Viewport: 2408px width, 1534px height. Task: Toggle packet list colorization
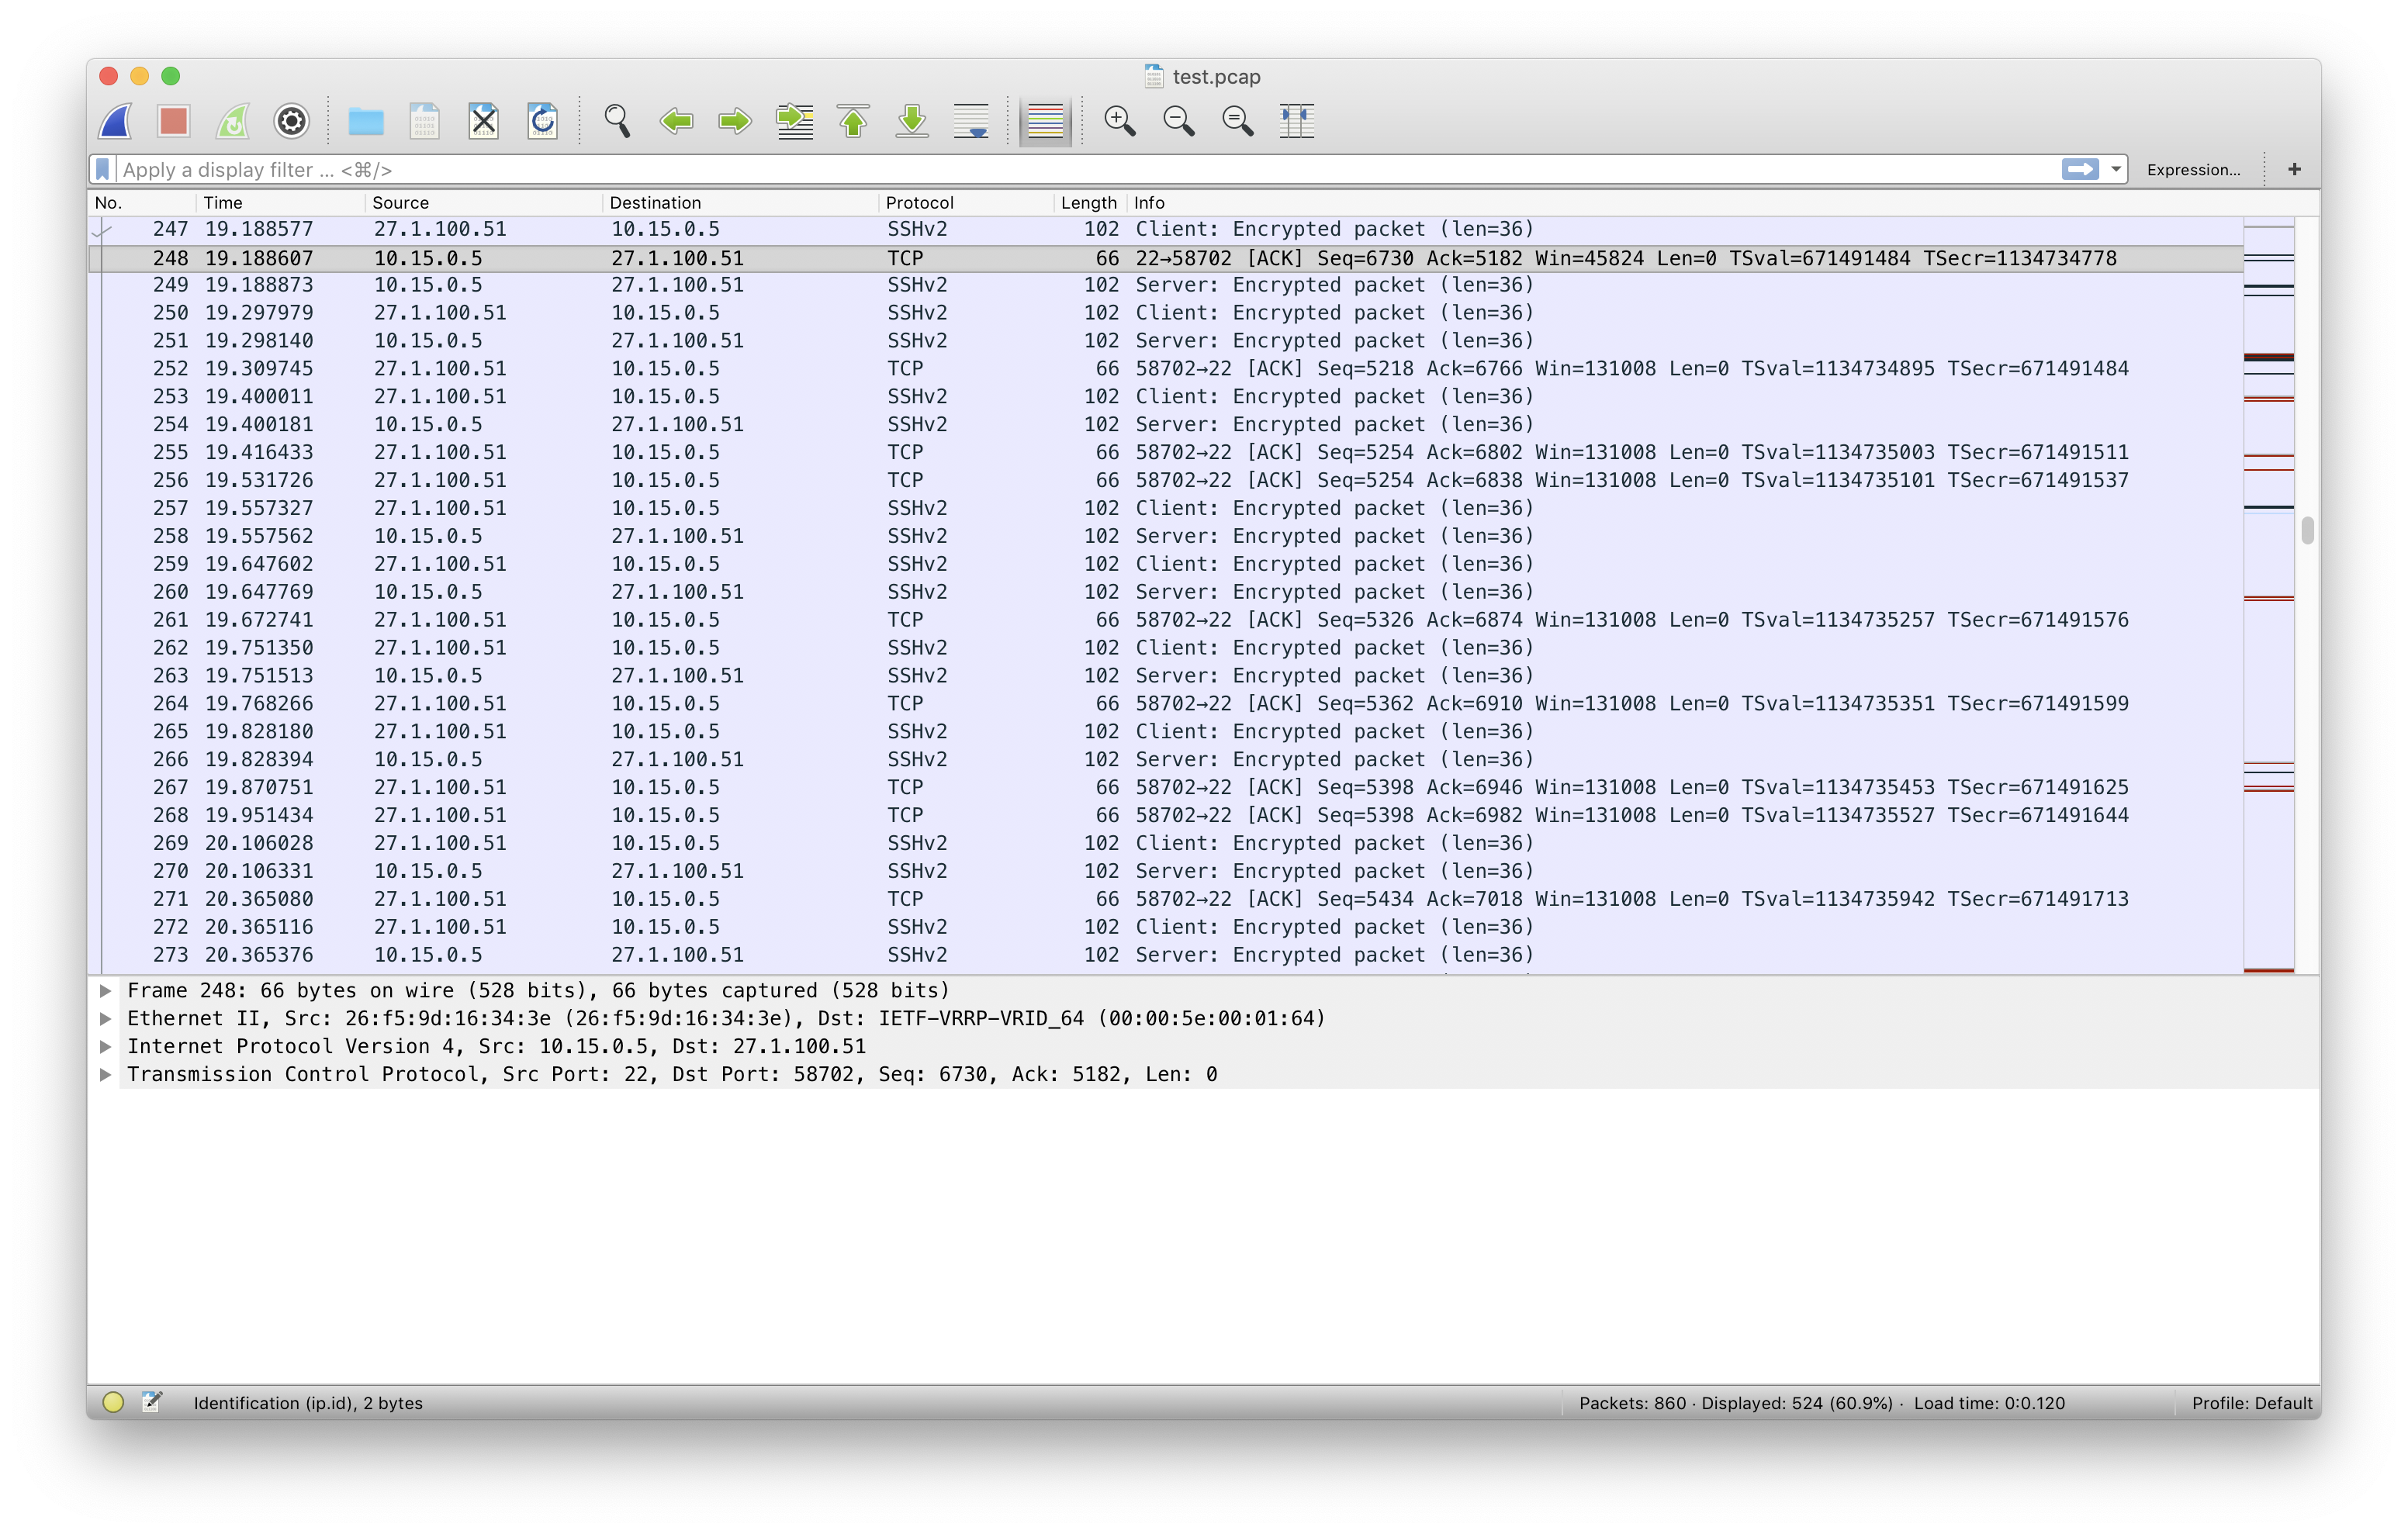pos(1045,122)
